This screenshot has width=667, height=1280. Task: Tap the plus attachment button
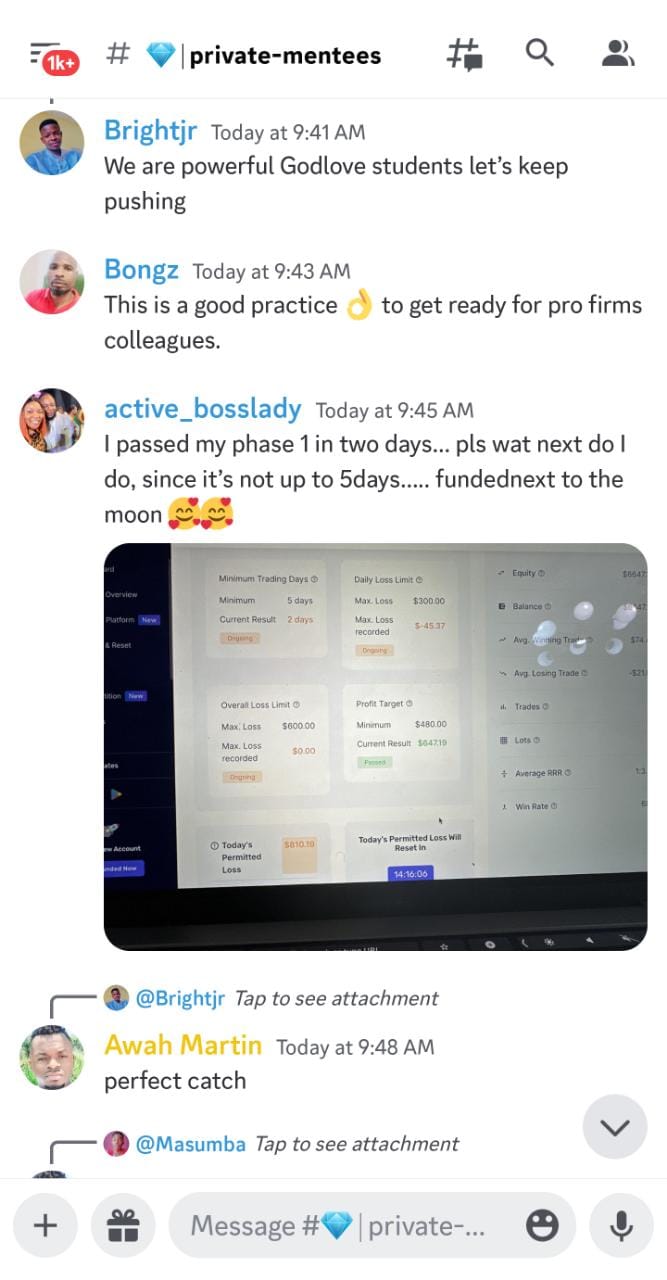click(x=45, y=1225)
